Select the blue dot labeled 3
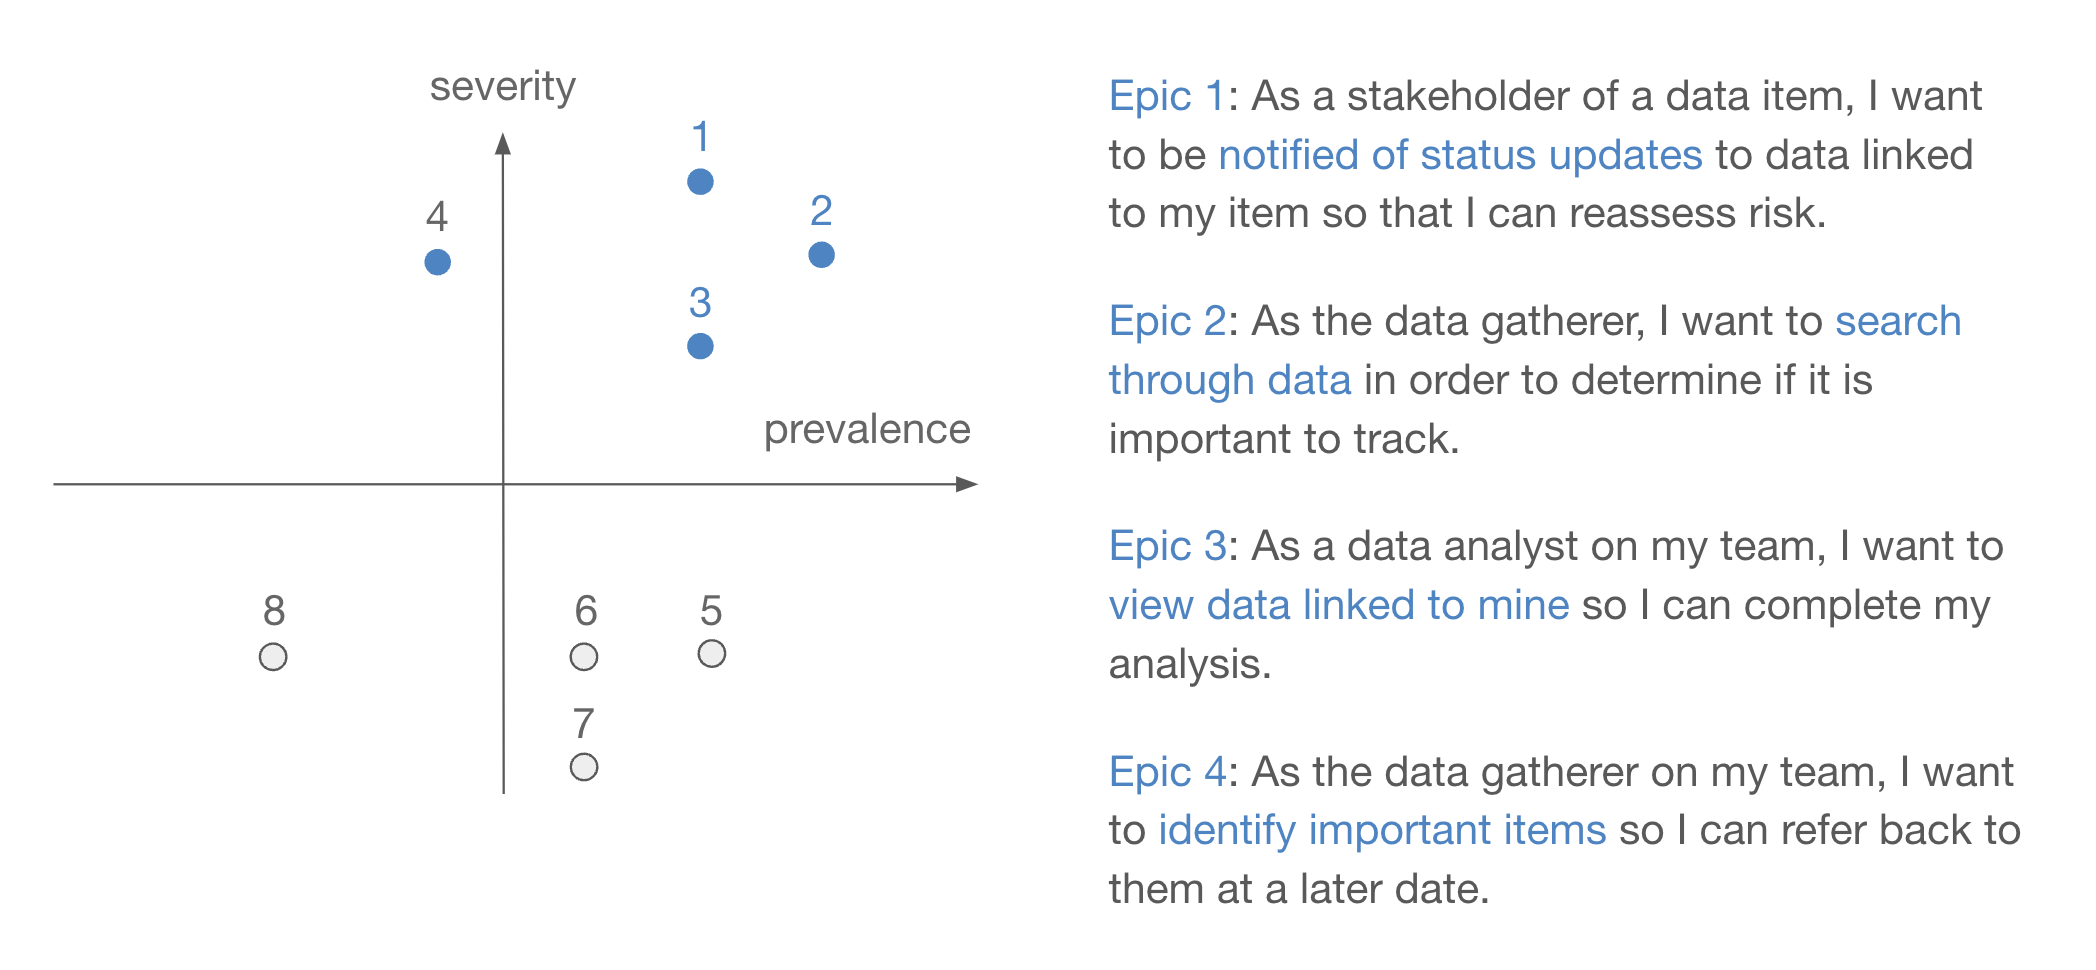Screen dimensions: 2096x970 click(x=700, y=346)
